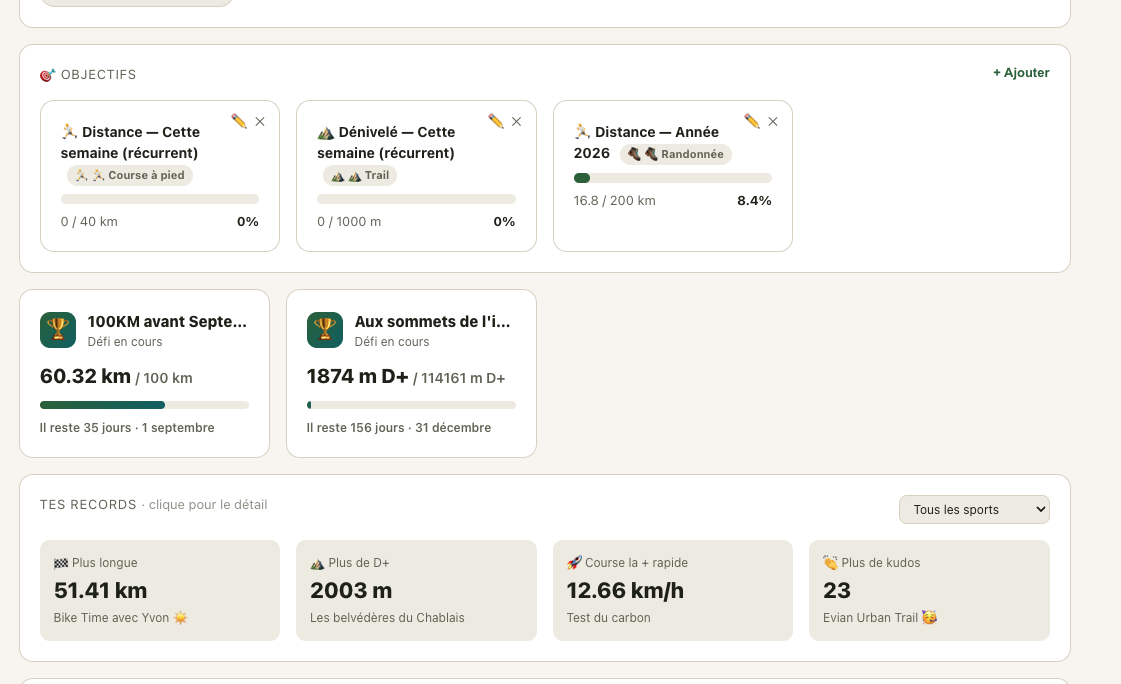Click the mountain icon in Dénivelé title
The height and width of the screenshot is (684, 1121).
325,132
